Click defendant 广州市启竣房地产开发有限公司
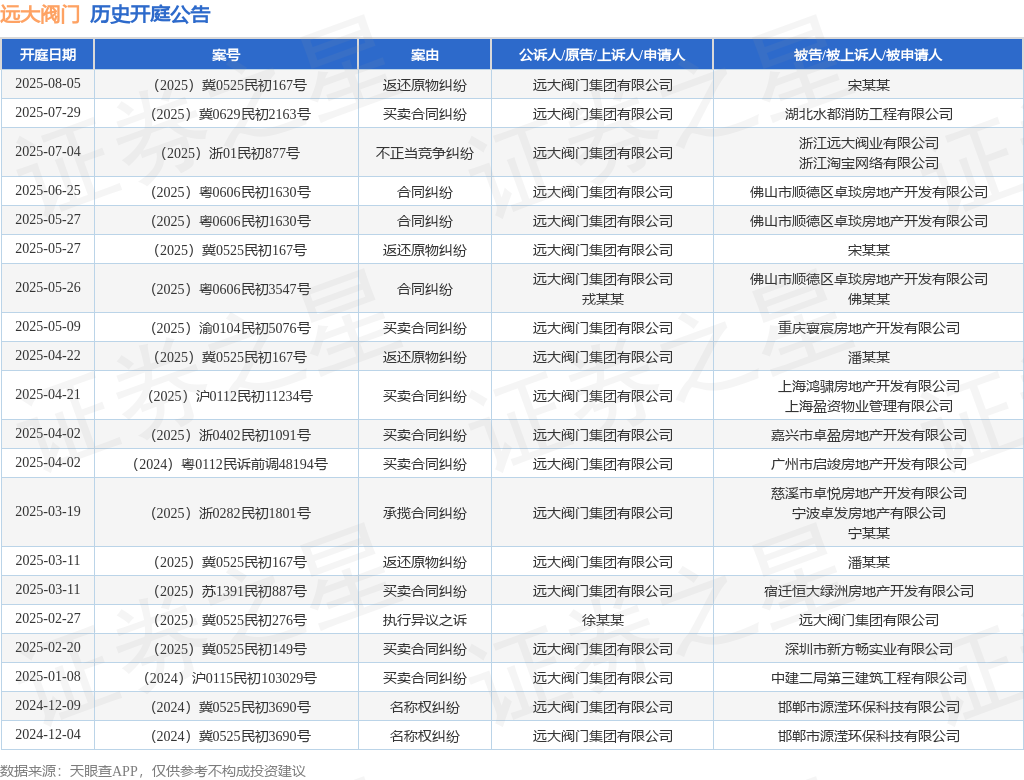The image size is (1024, 780). [x=869, y=464]
